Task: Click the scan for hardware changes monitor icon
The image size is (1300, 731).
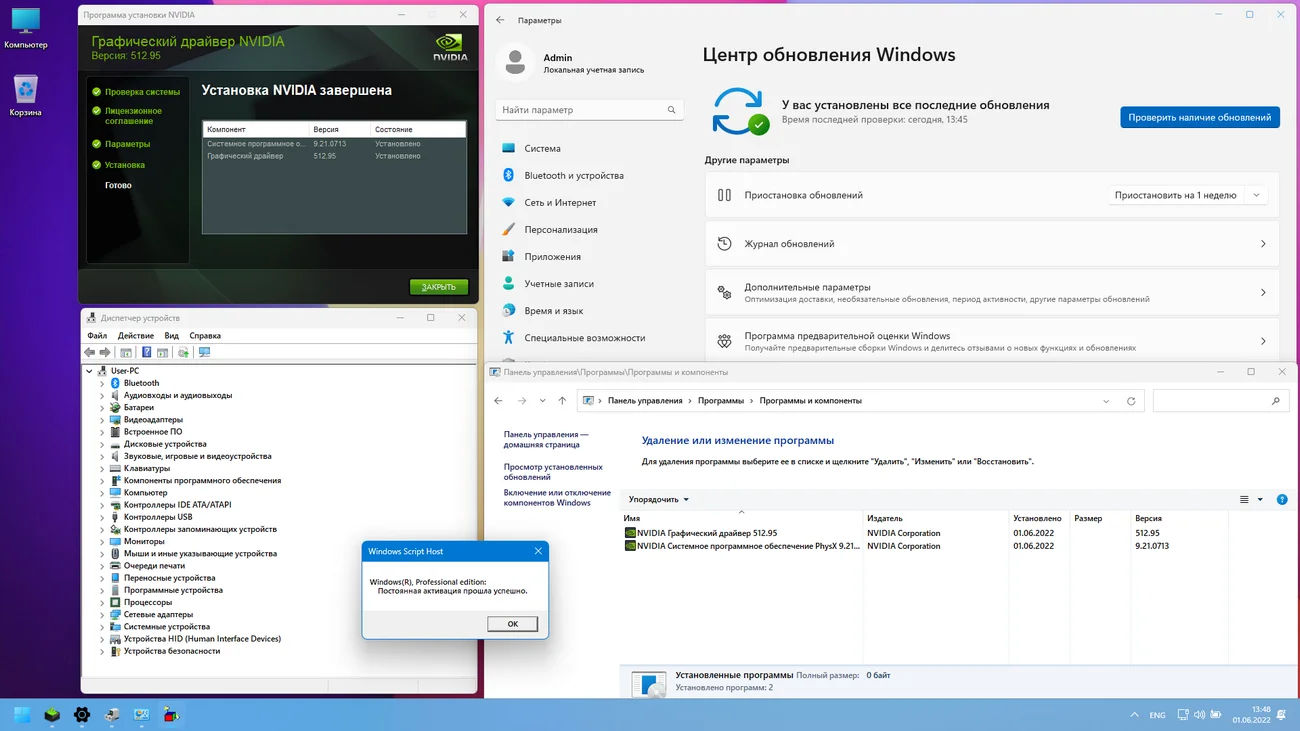Action: tap(204, 352)
